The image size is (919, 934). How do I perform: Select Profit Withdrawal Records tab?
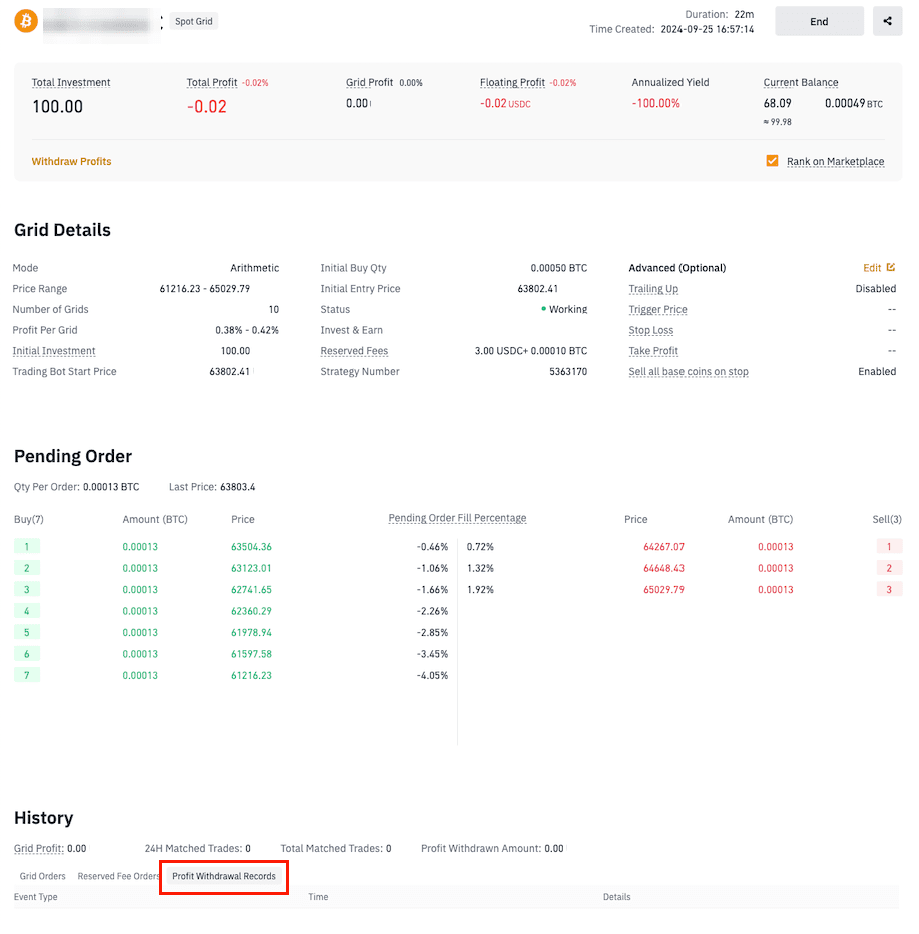[x=224, y=876]
